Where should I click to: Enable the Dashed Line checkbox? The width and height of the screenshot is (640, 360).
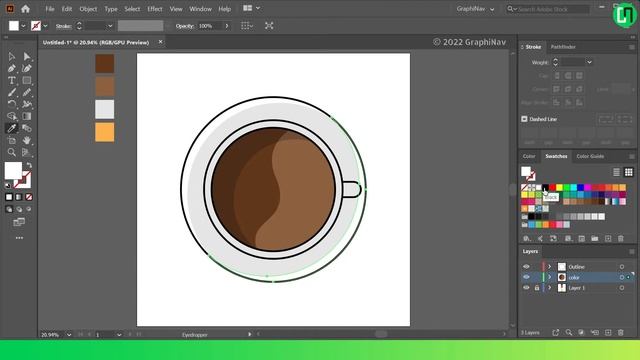(524, 119)
